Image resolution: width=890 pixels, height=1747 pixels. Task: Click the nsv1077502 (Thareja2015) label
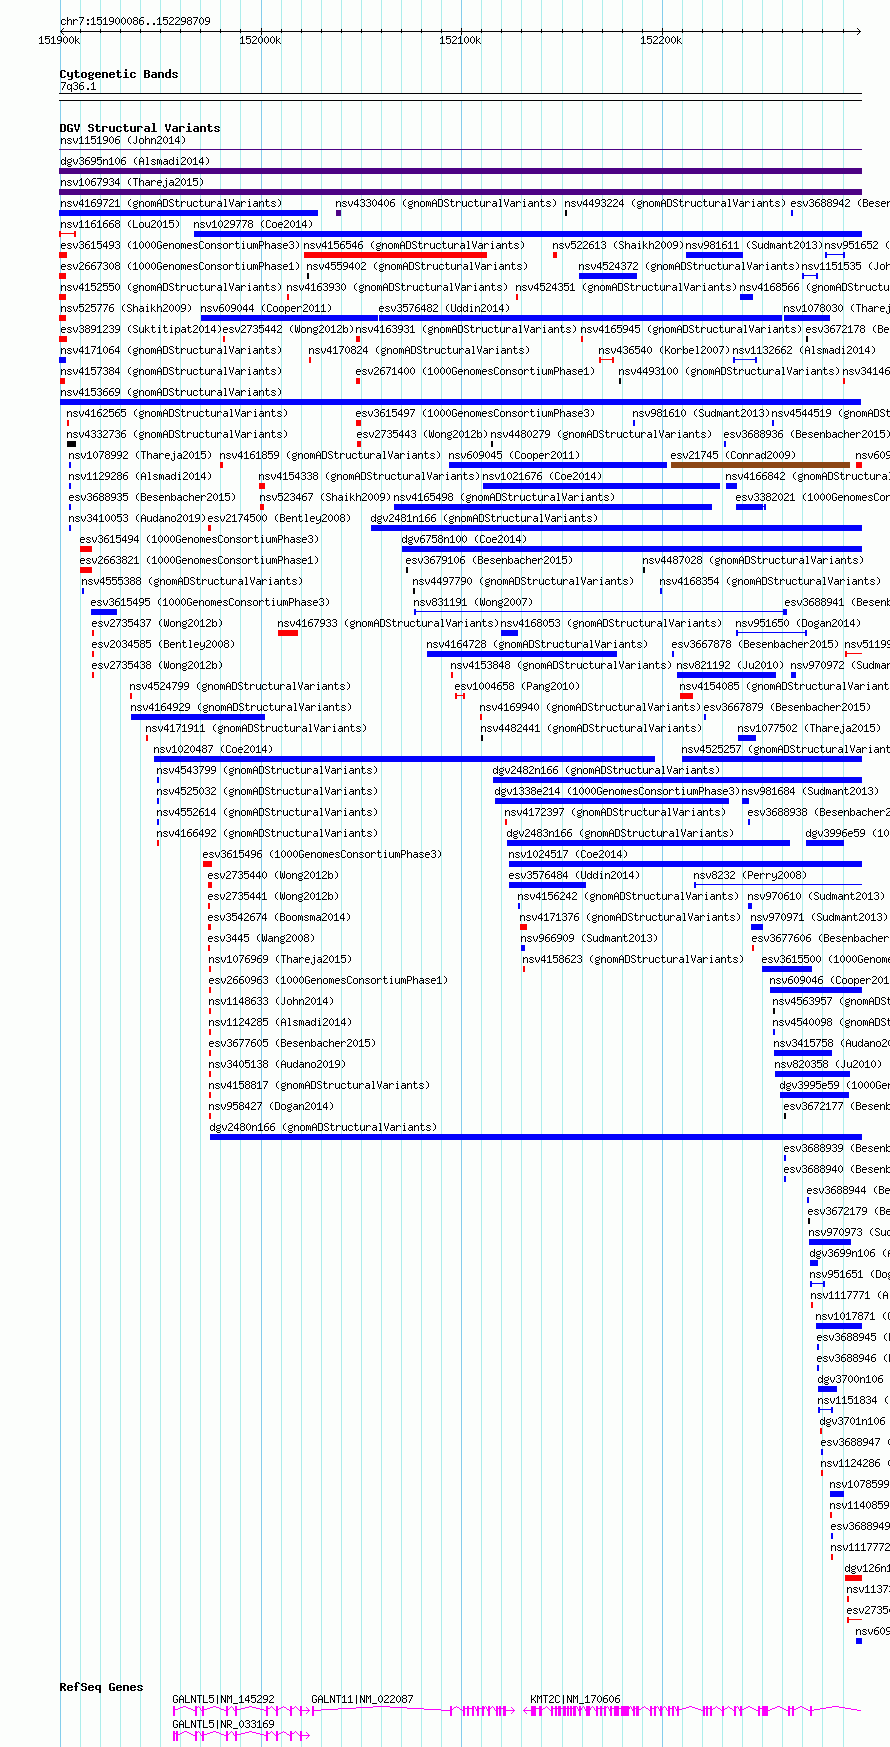coord(809,728)
